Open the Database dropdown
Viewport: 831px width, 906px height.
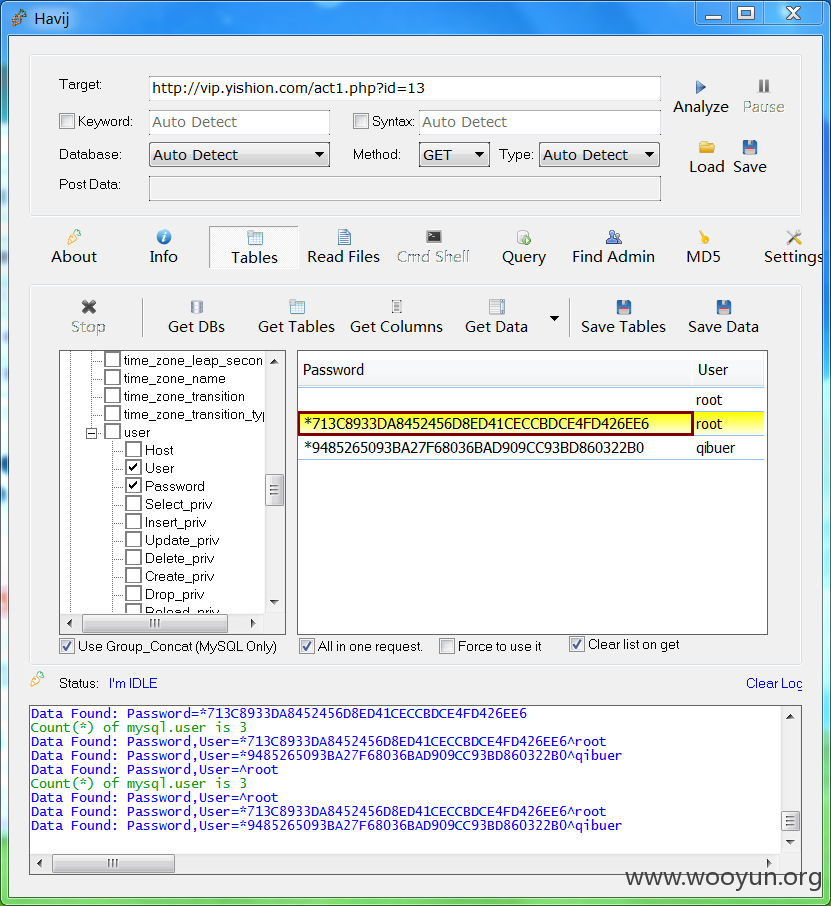pyautogui.click(x=239, y=155)
